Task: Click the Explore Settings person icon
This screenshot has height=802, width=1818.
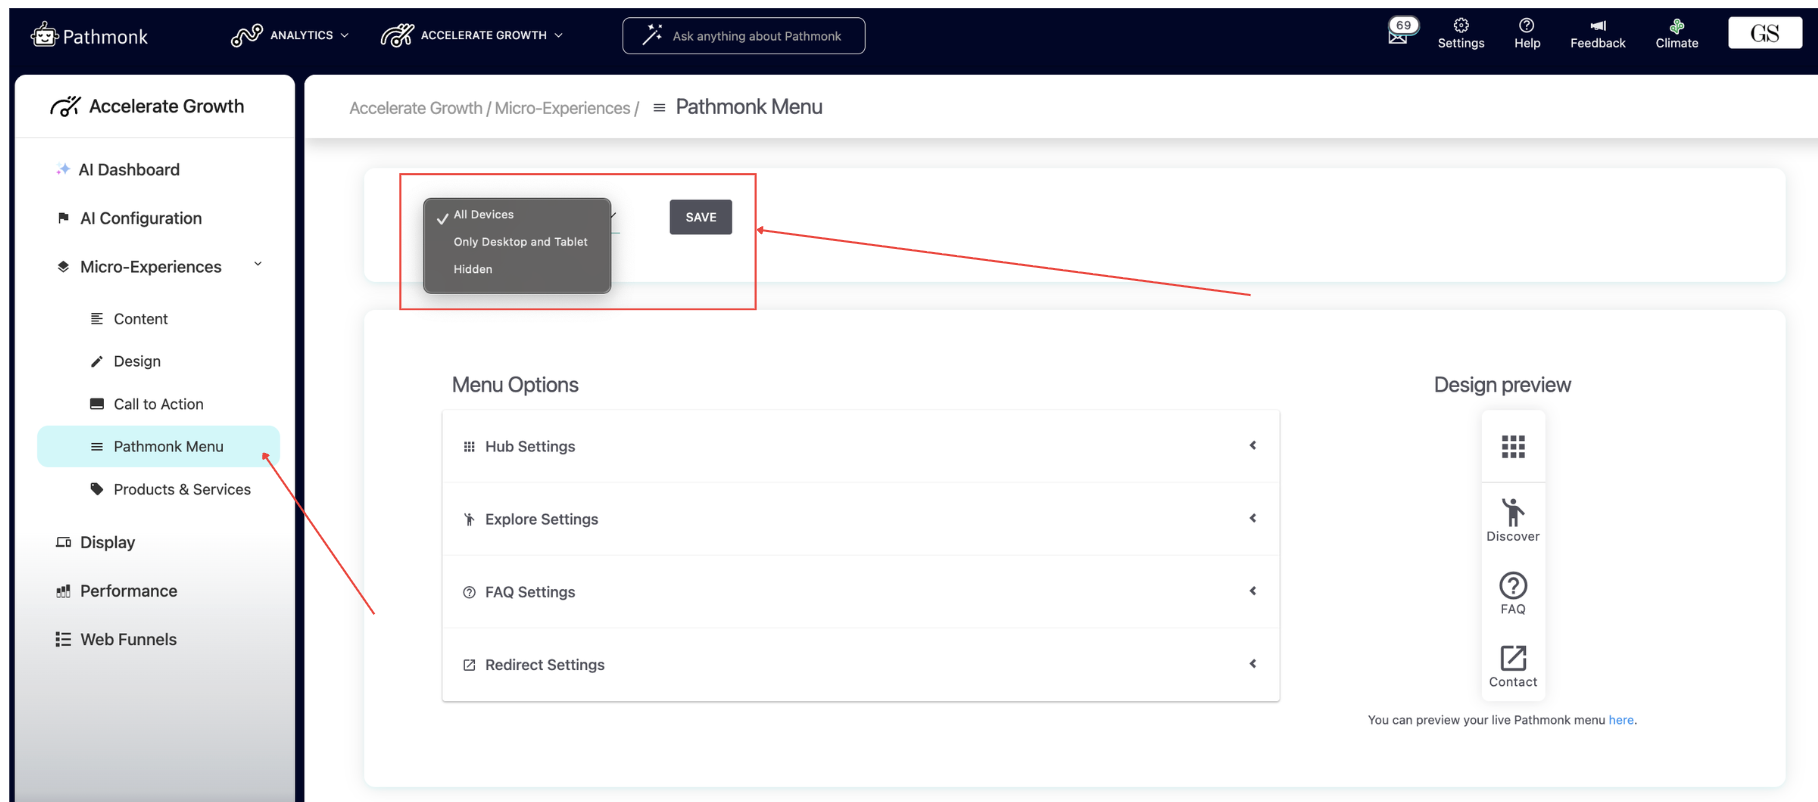Action: click(x=469, y=519)
